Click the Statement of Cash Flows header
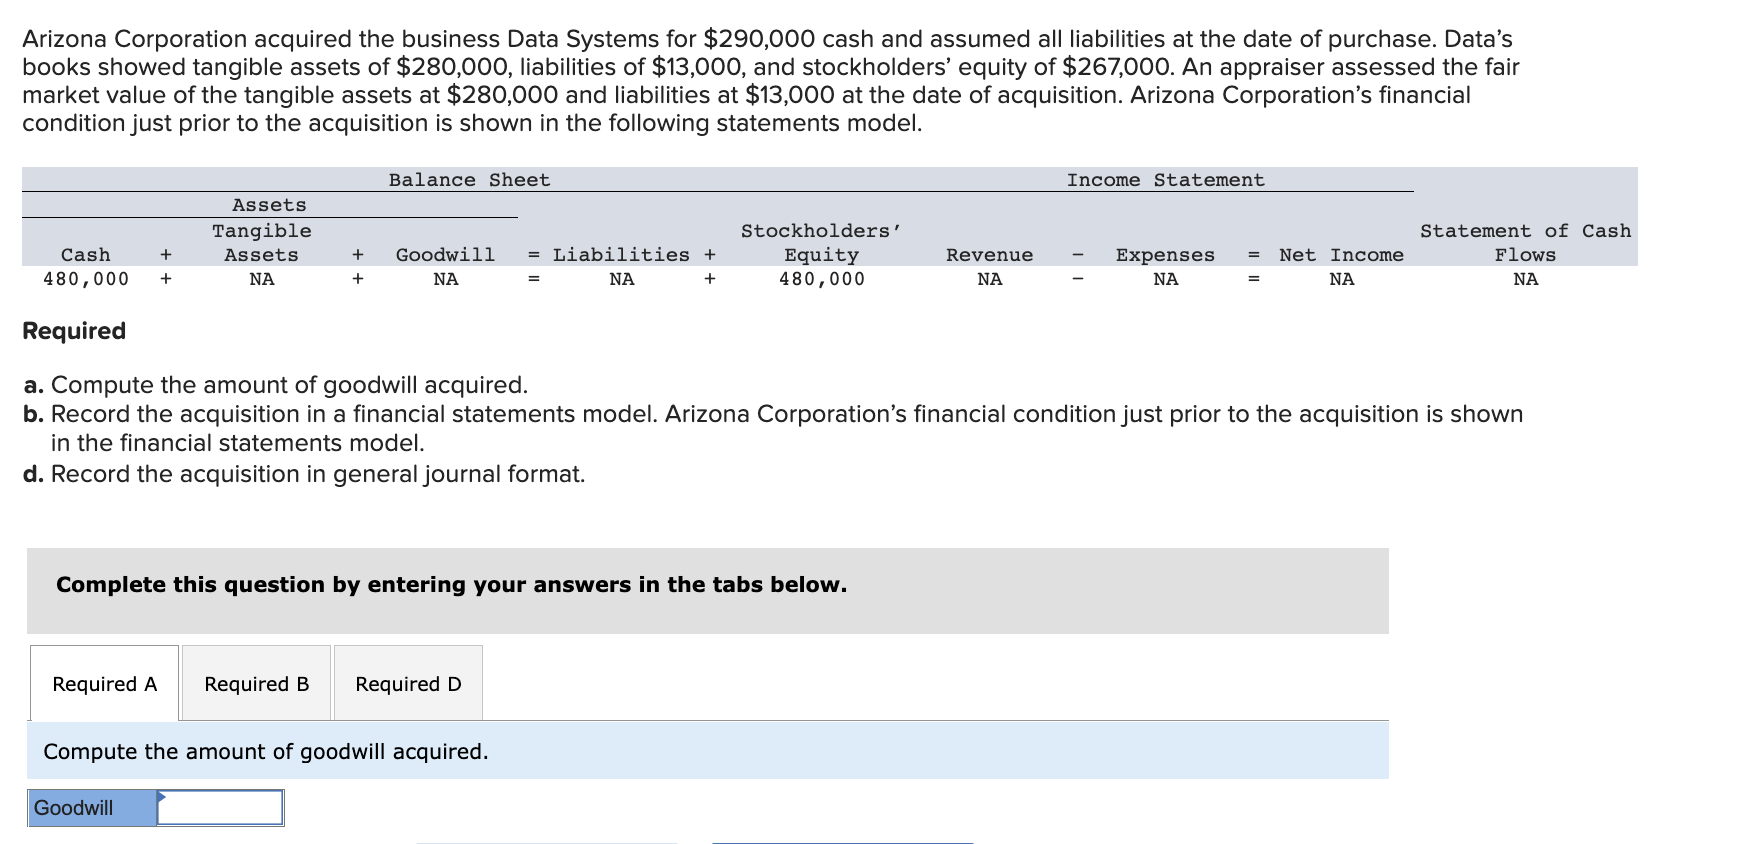1742x844 pixels. coord(1525,243)
